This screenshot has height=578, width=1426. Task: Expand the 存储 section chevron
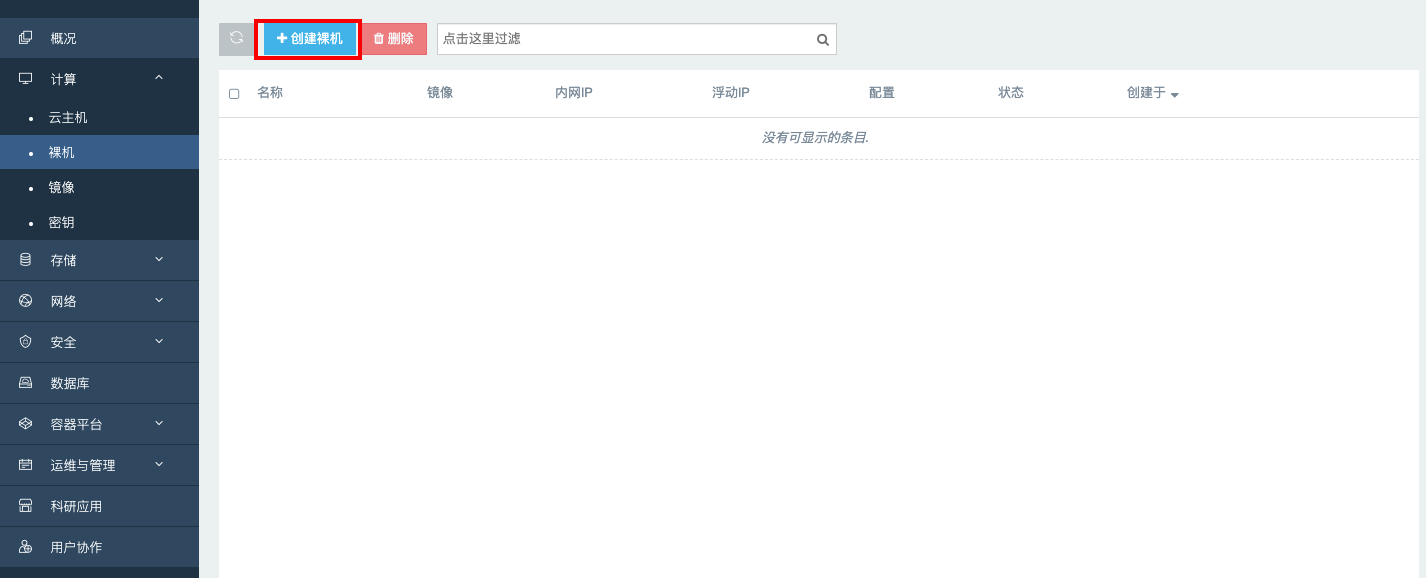click(159, 259)
